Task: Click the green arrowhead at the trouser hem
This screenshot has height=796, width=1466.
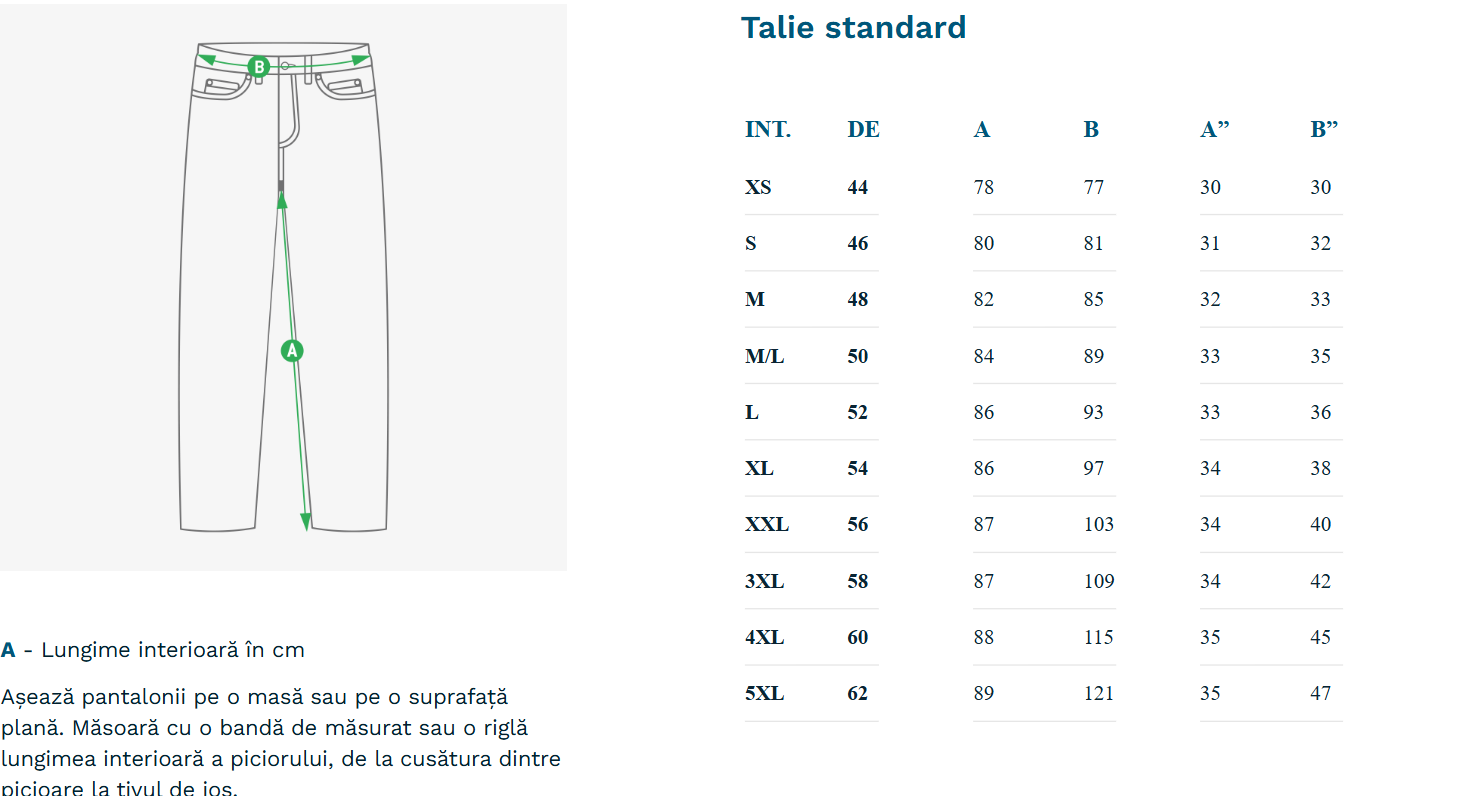Action: [305, 522]
